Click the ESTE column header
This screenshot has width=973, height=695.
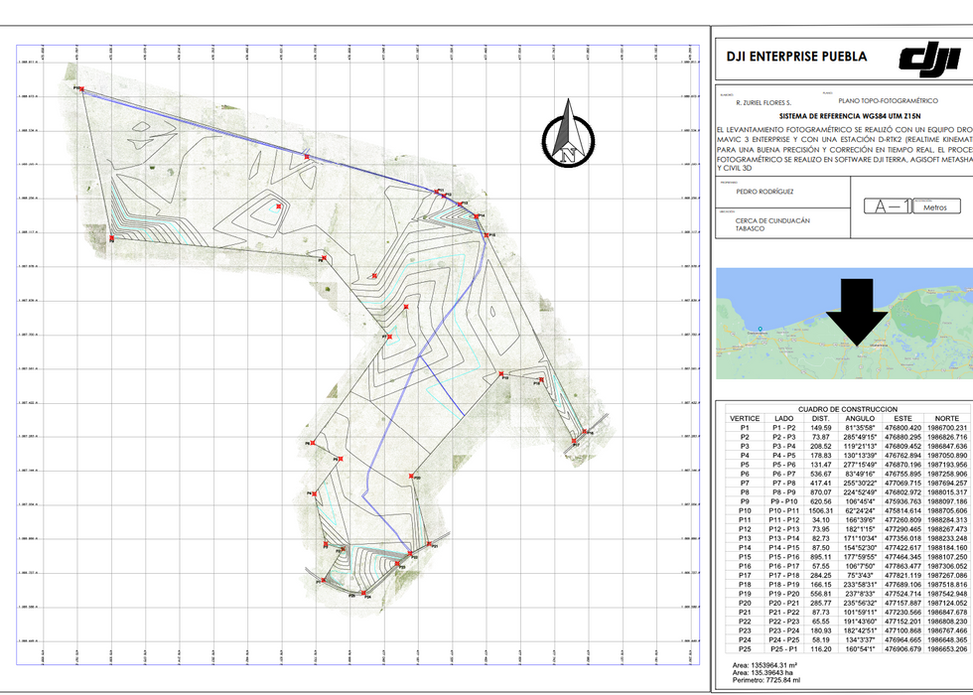pos(903,419)
